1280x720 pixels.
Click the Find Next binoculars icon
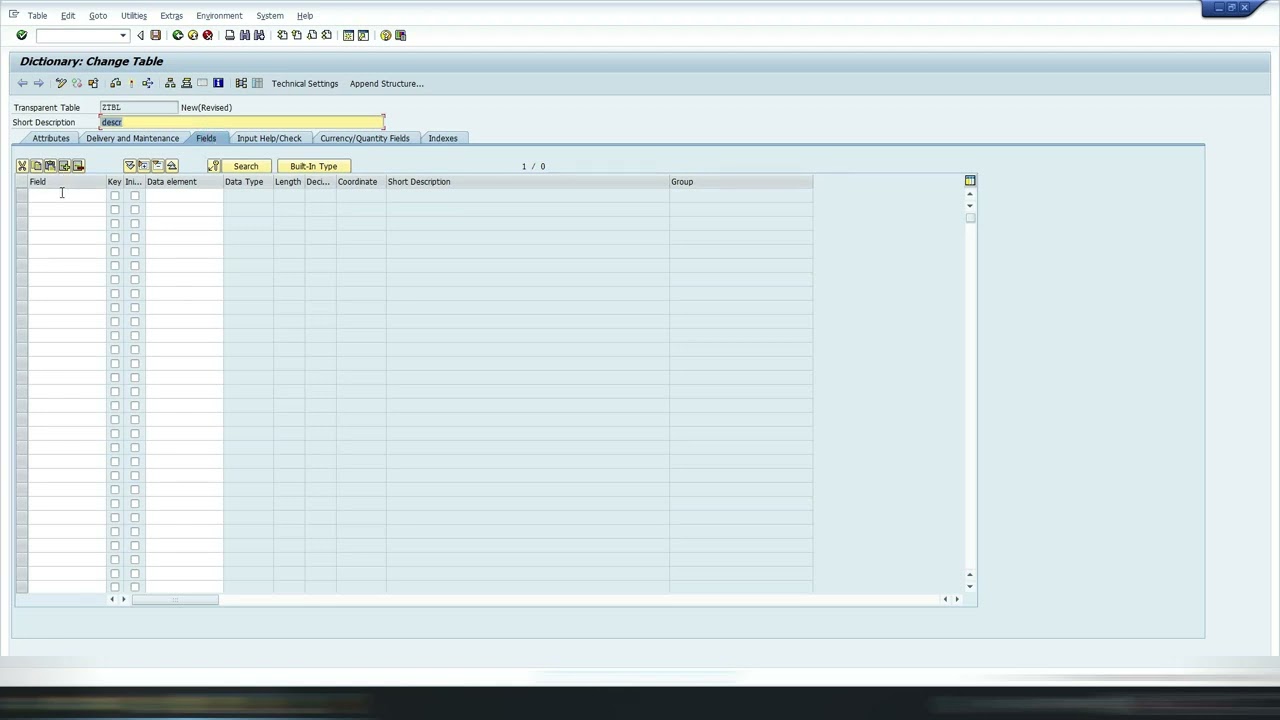tap(259, 35)
